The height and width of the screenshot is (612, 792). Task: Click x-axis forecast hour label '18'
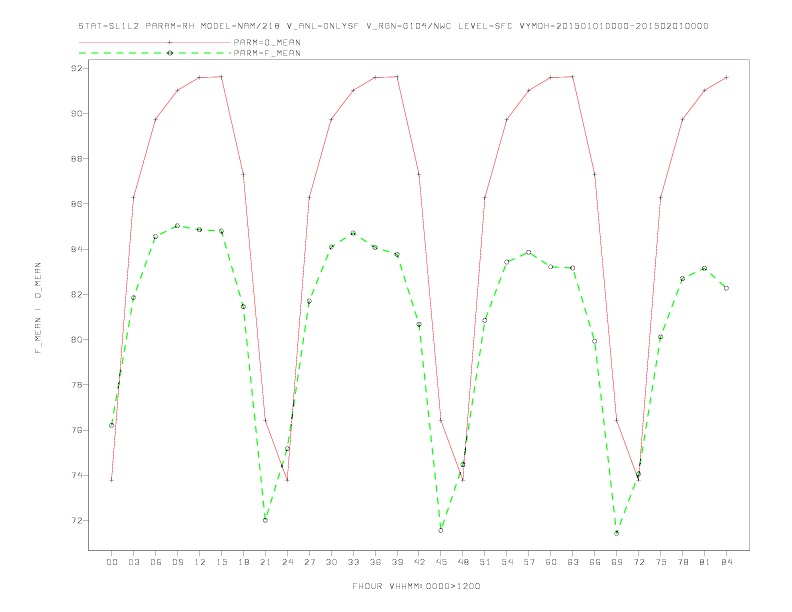pyautogui.click(x=243, y=562)
